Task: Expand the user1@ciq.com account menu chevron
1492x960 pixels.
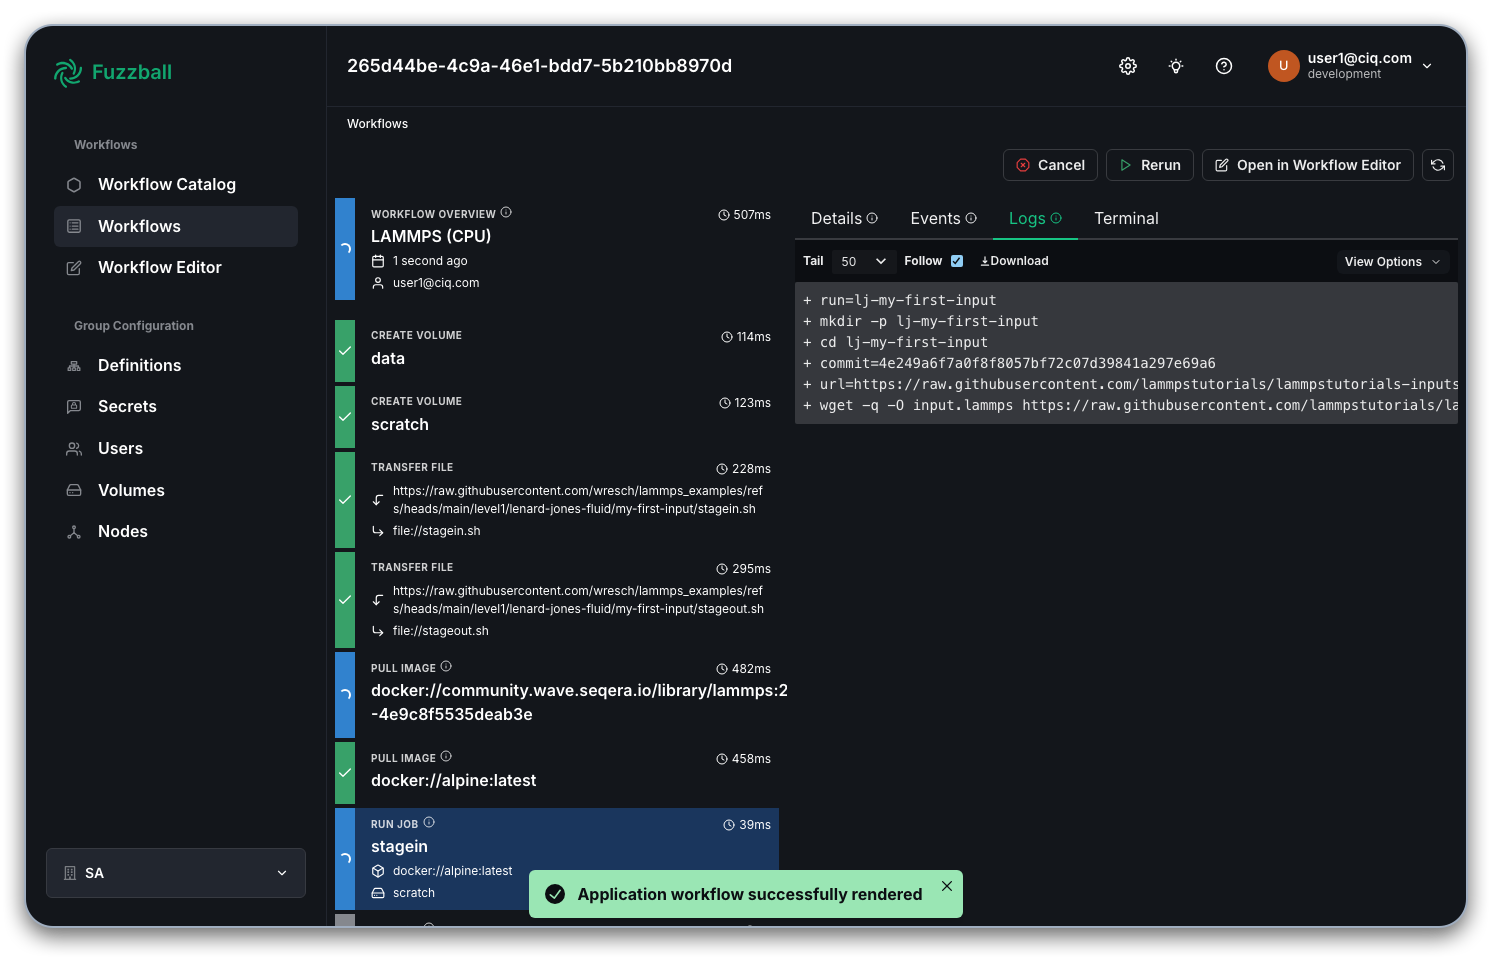Action: click(x=1427, y=66)
